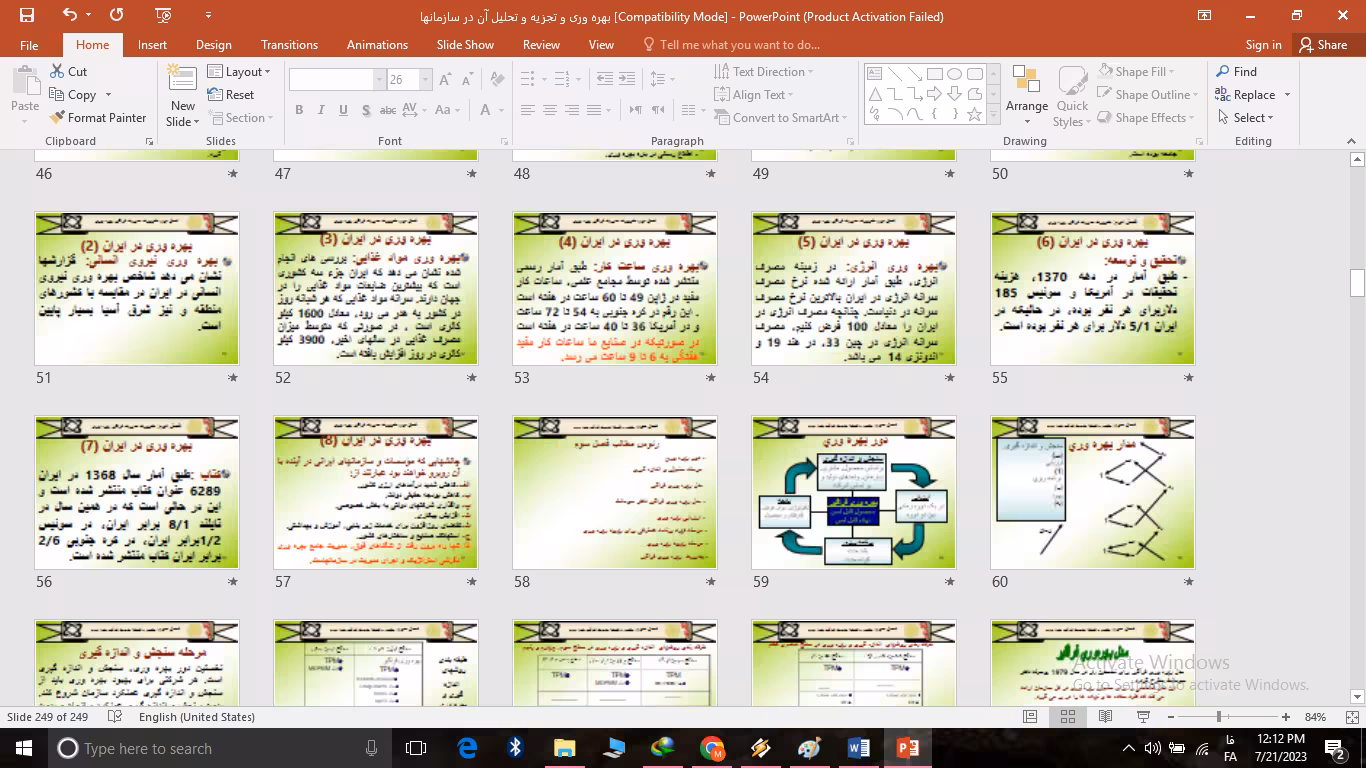Click the Share button

1323,45
